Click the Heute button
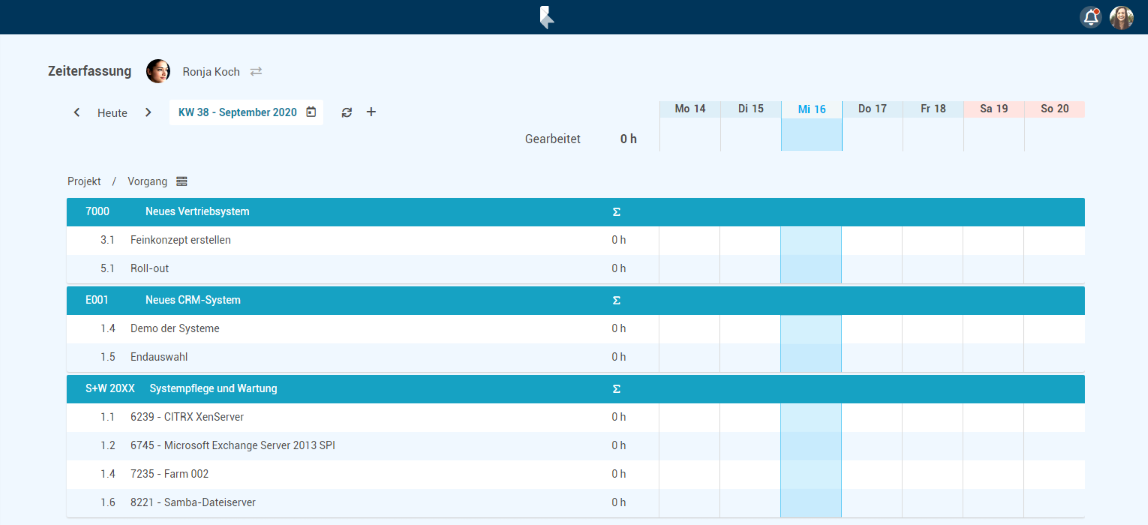This screenshot has height=525, width=1148. (x=112, y=113)
